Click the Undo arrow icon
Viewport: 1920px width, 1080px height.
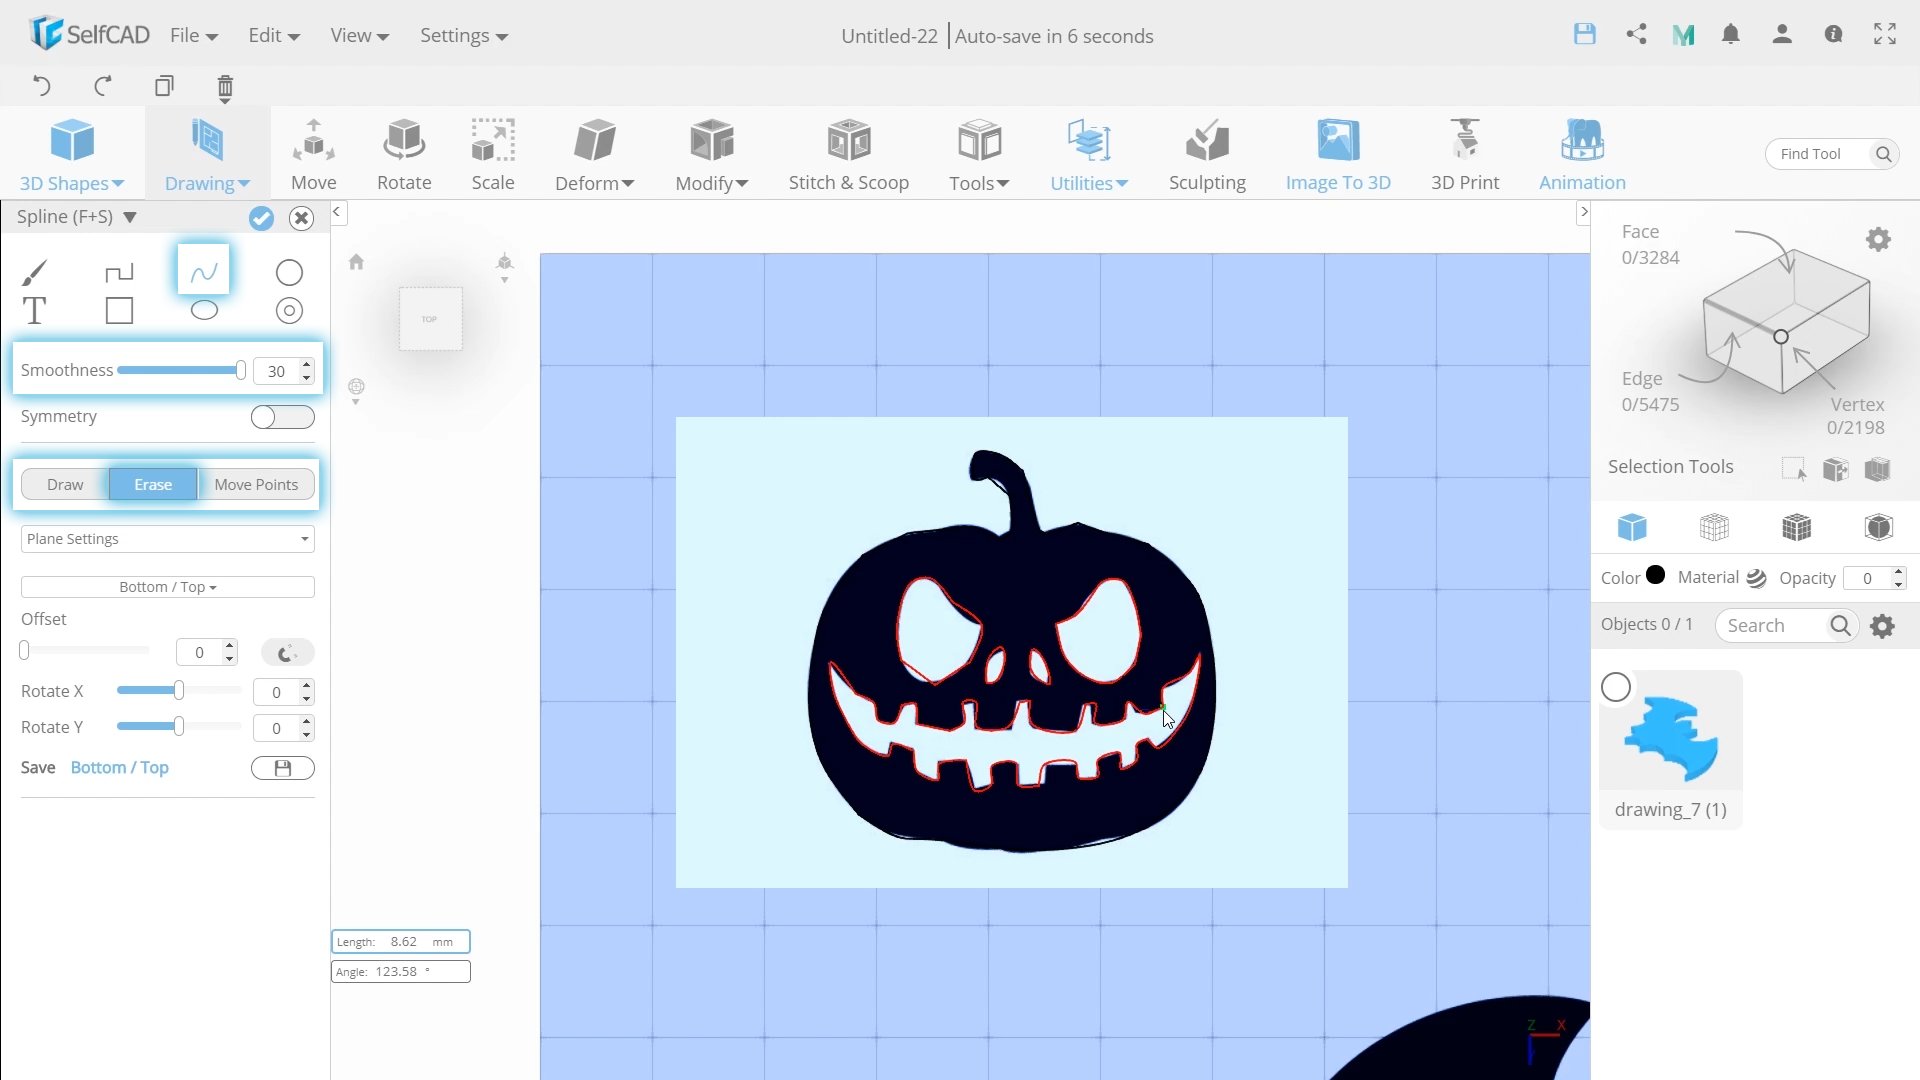[x=41, y=86]
